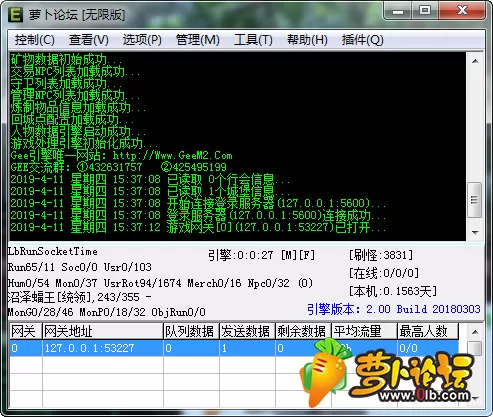Click the 剩余数据 column header
This screenshot has width=493, height=417.
click(303, 331)
